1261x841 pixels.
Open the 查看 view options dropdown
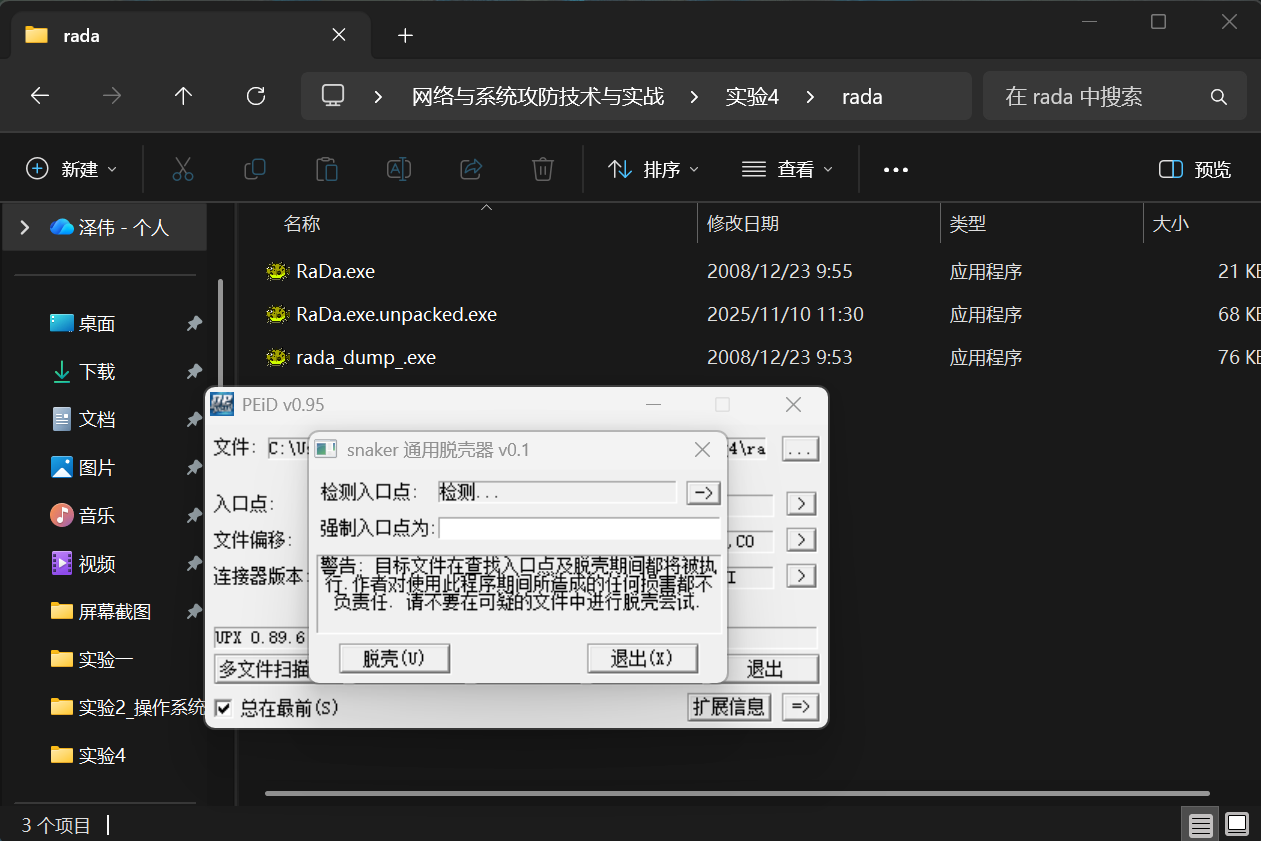click(787, 169)
